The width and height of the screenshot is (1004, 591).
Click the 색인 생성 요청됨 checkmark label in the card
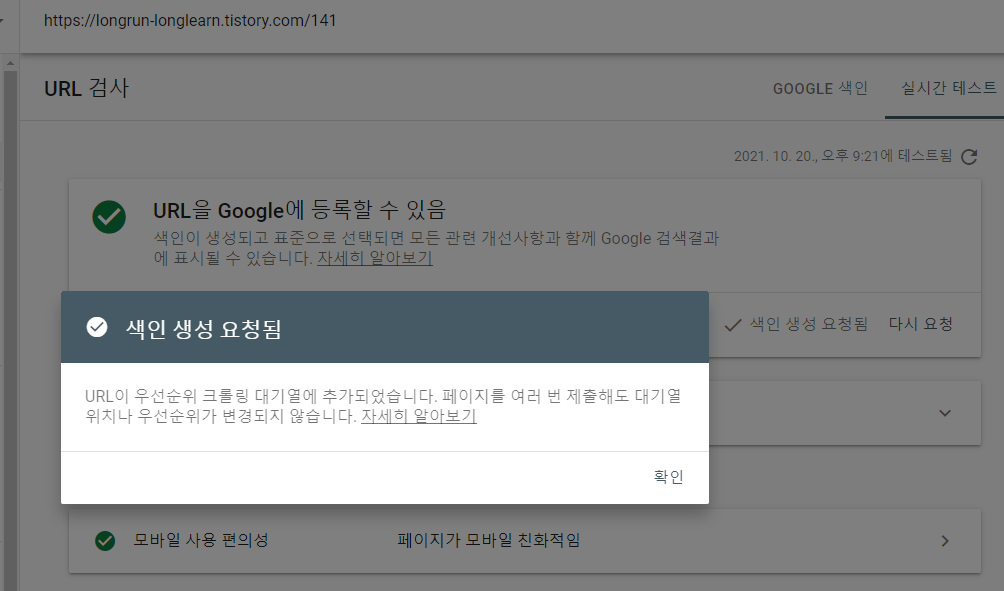(796, 325)
